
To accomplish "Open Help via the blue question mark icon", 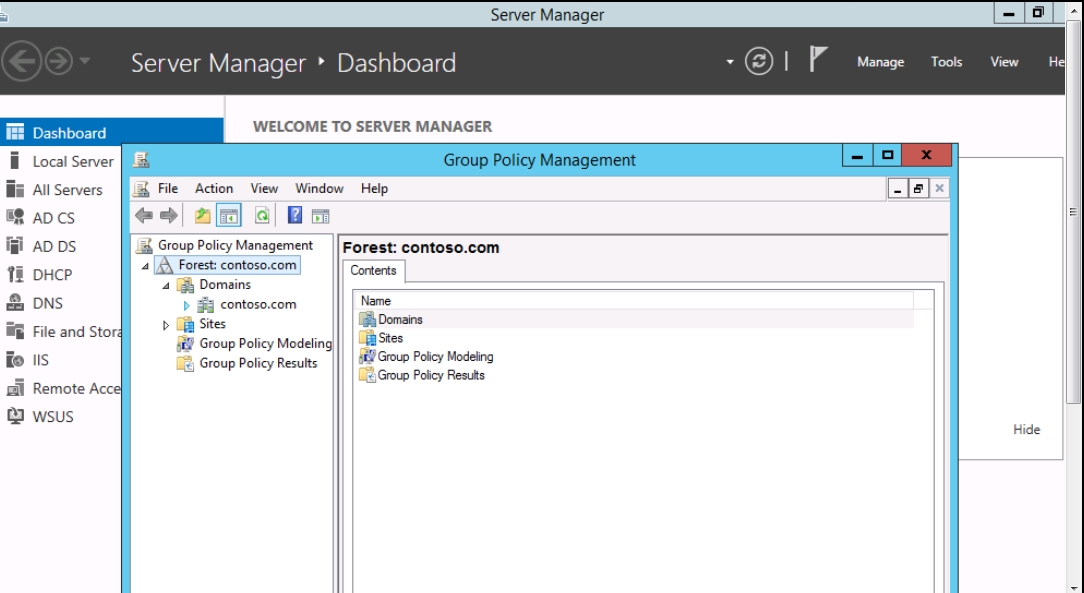I will 295,216.
